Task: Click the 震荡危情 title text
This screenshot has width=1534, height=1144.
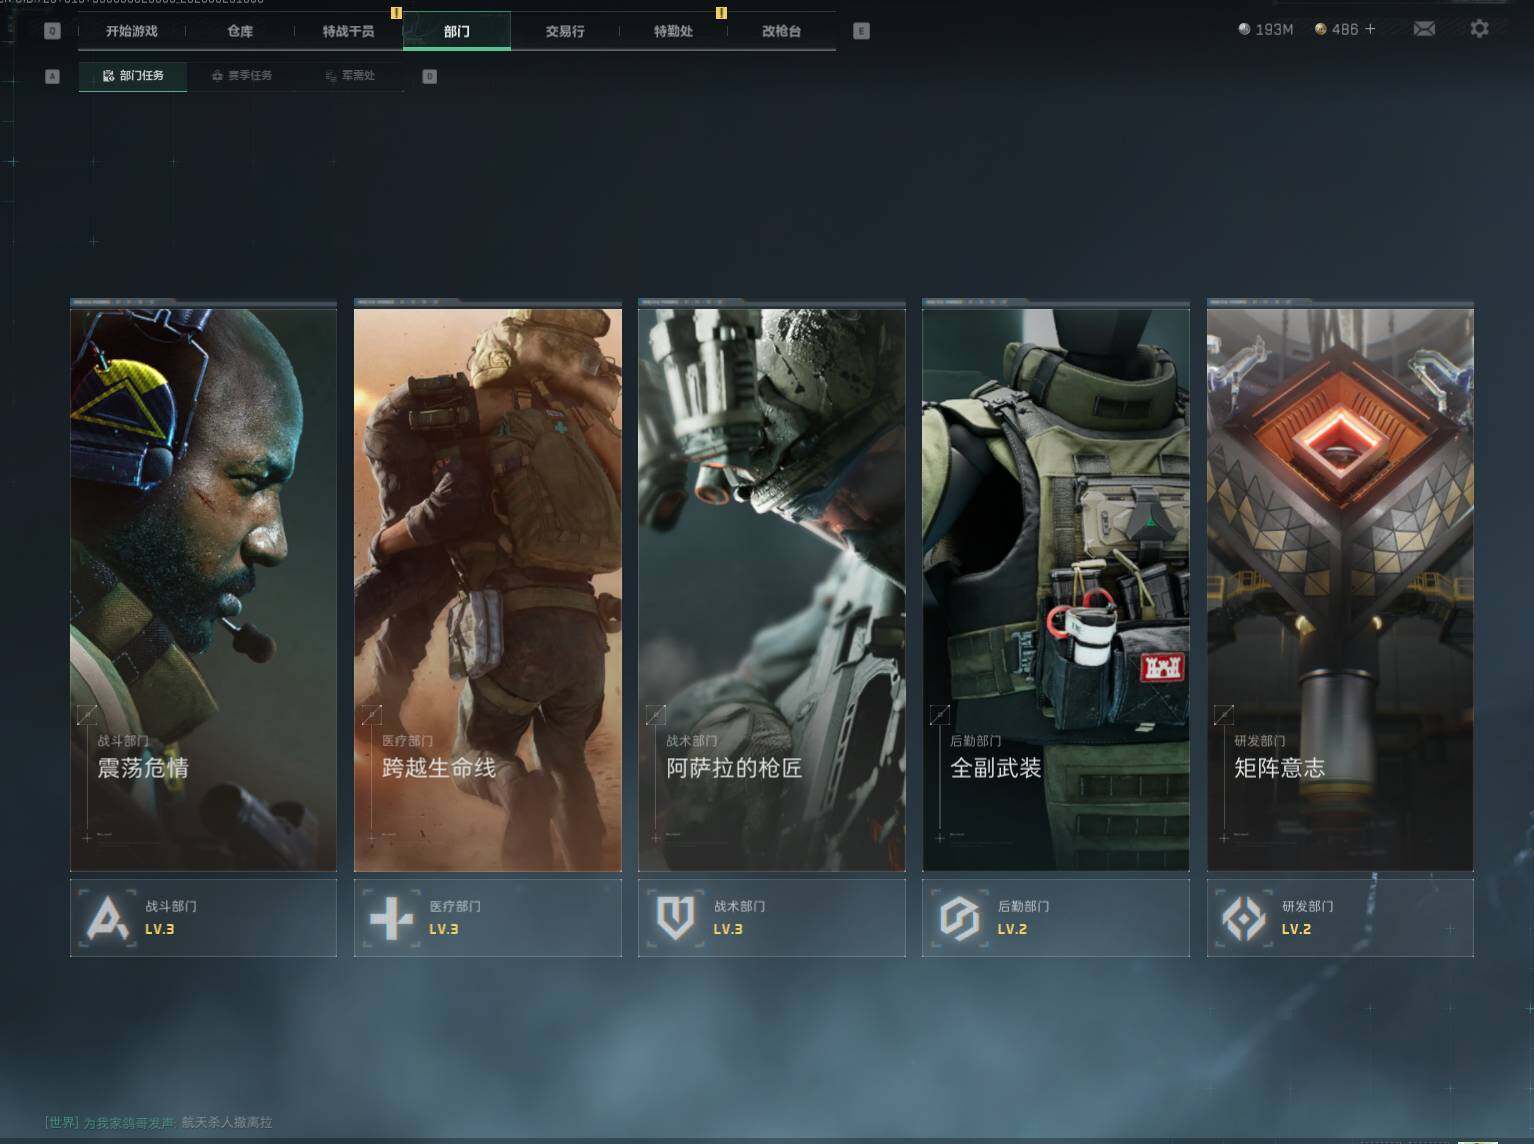Action: coord(143,768)
